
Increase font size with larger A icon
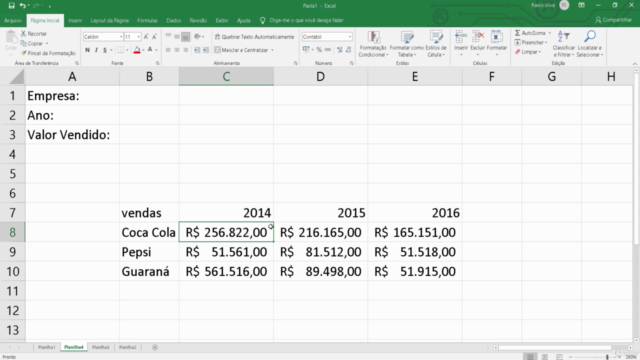[x=146, y=37]
